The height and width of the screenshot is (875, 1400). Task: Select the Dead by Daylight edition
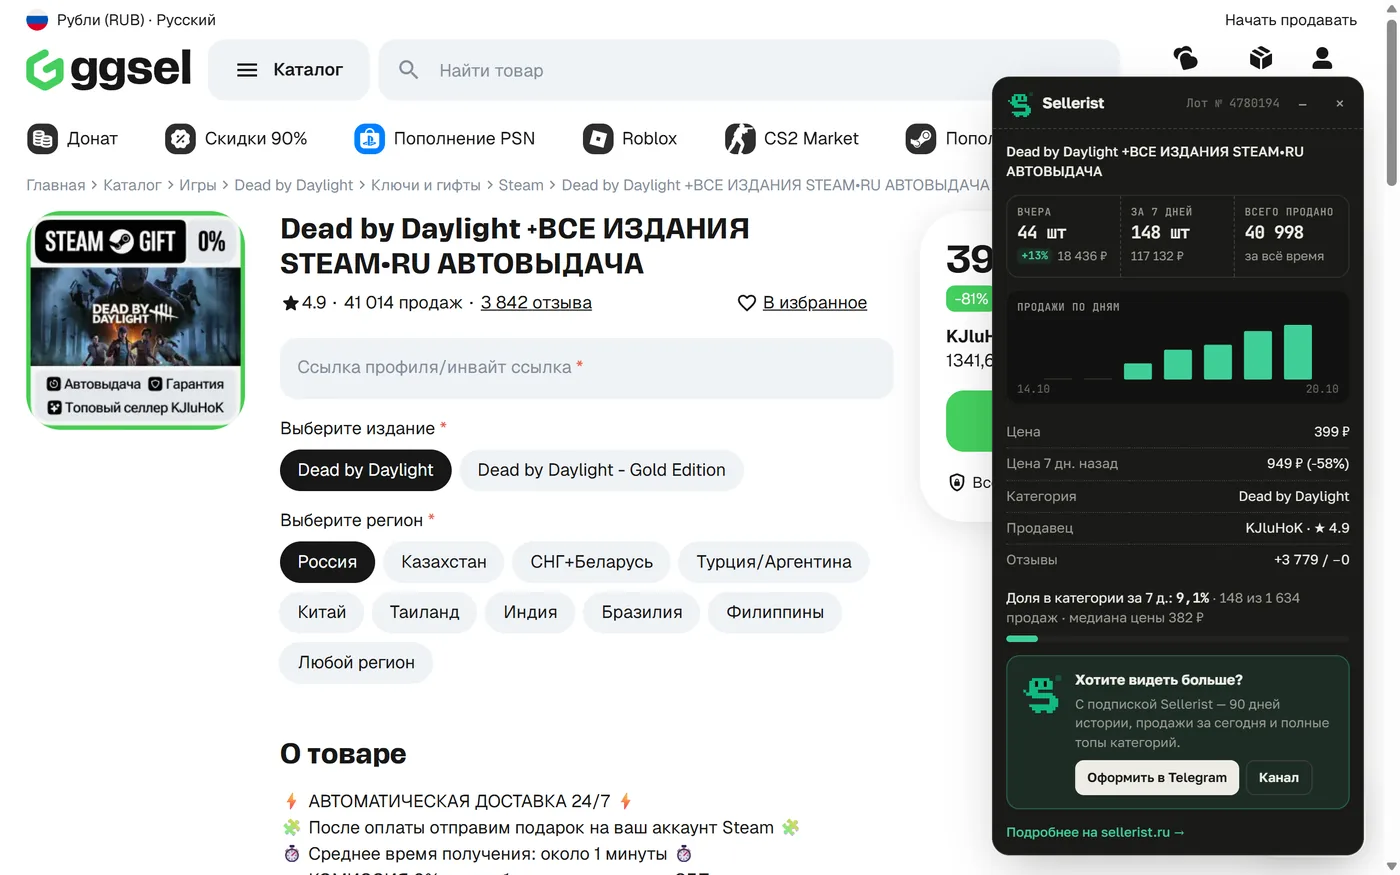tap(366, 470)
